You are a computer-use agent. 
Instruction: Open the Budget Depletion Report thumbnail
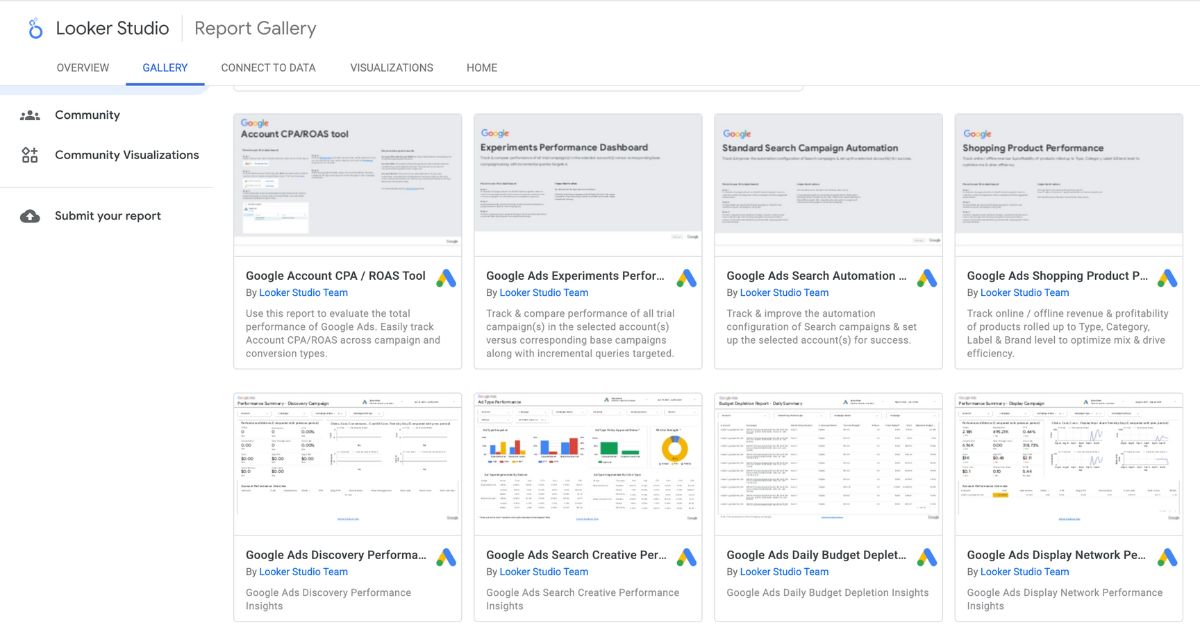point(828,458)
